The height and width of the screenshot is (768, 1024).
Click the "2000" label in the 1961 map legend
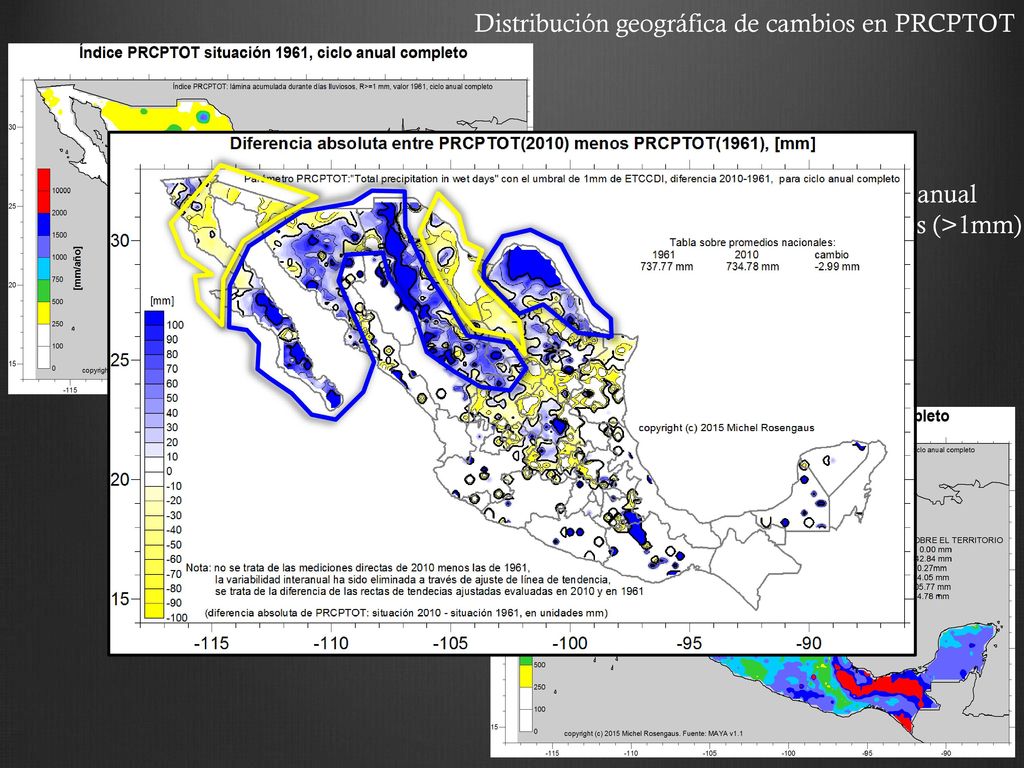pyautogui.click(x=60, y=213)
